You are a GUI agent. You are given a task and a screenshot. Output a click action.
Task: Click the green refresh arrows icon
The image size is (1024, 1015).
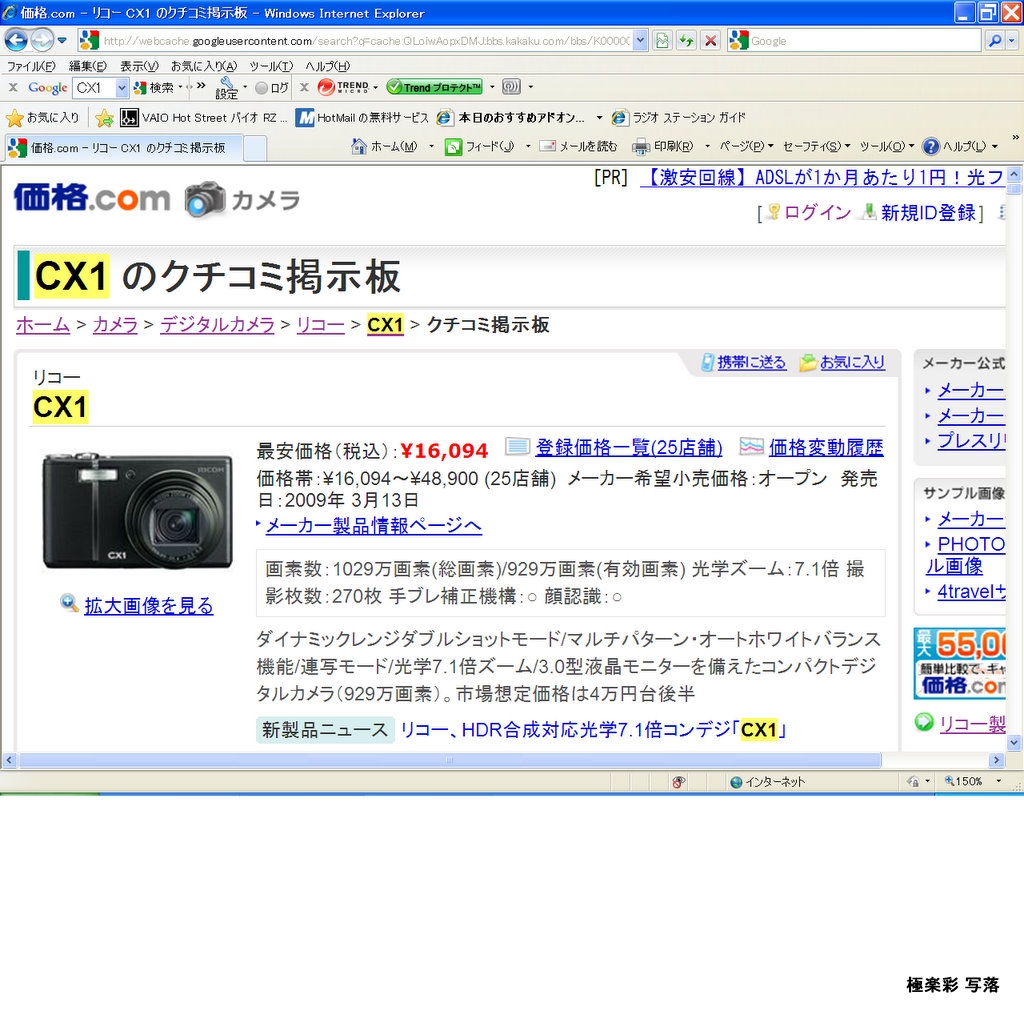coord(686,41)
